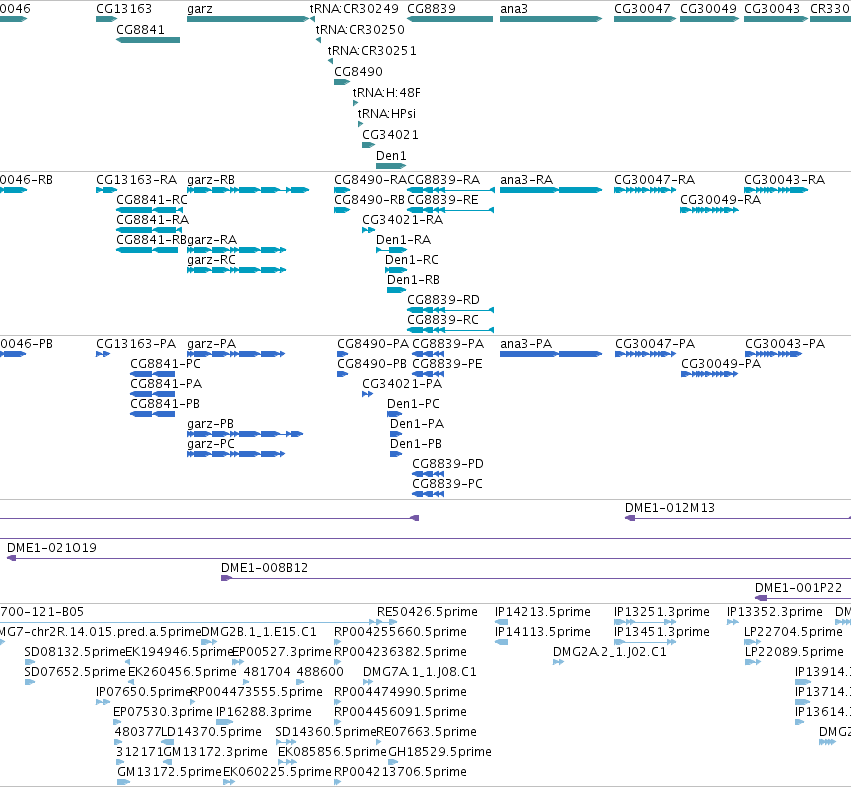The width and height of the screenshot is (851, 787).
Task: Select the tRNA:HPsi label
Action: click(x=386, y=114)
